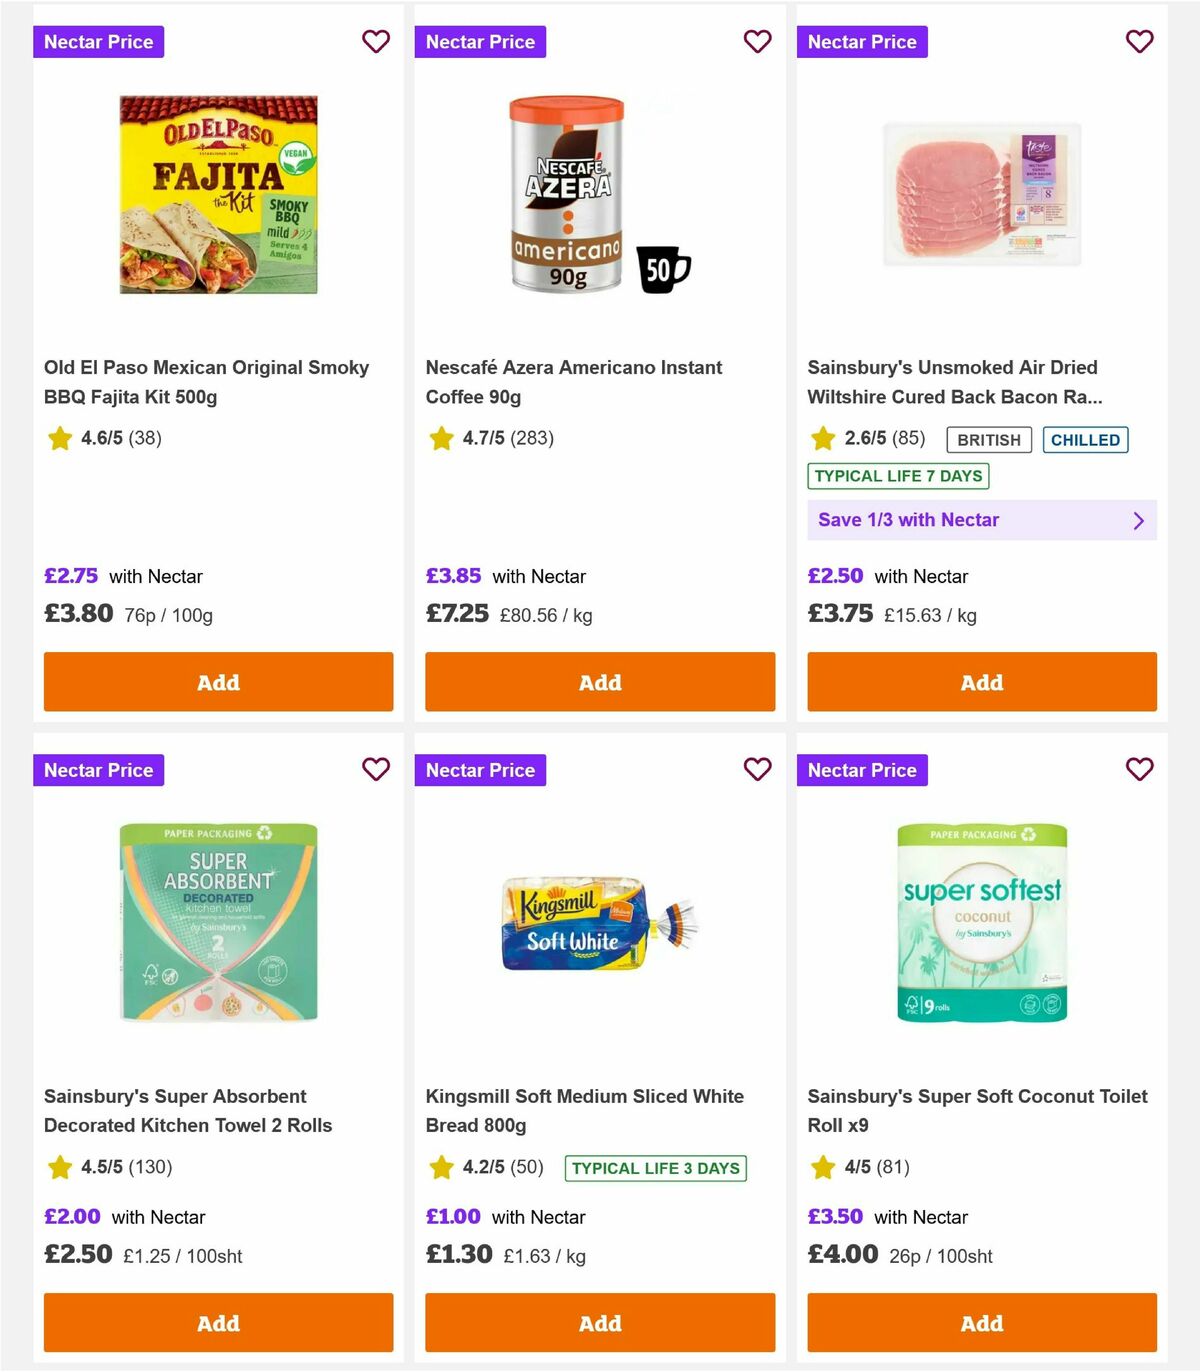Click the star icon on the kitchen towel card

coord(58,1167)
